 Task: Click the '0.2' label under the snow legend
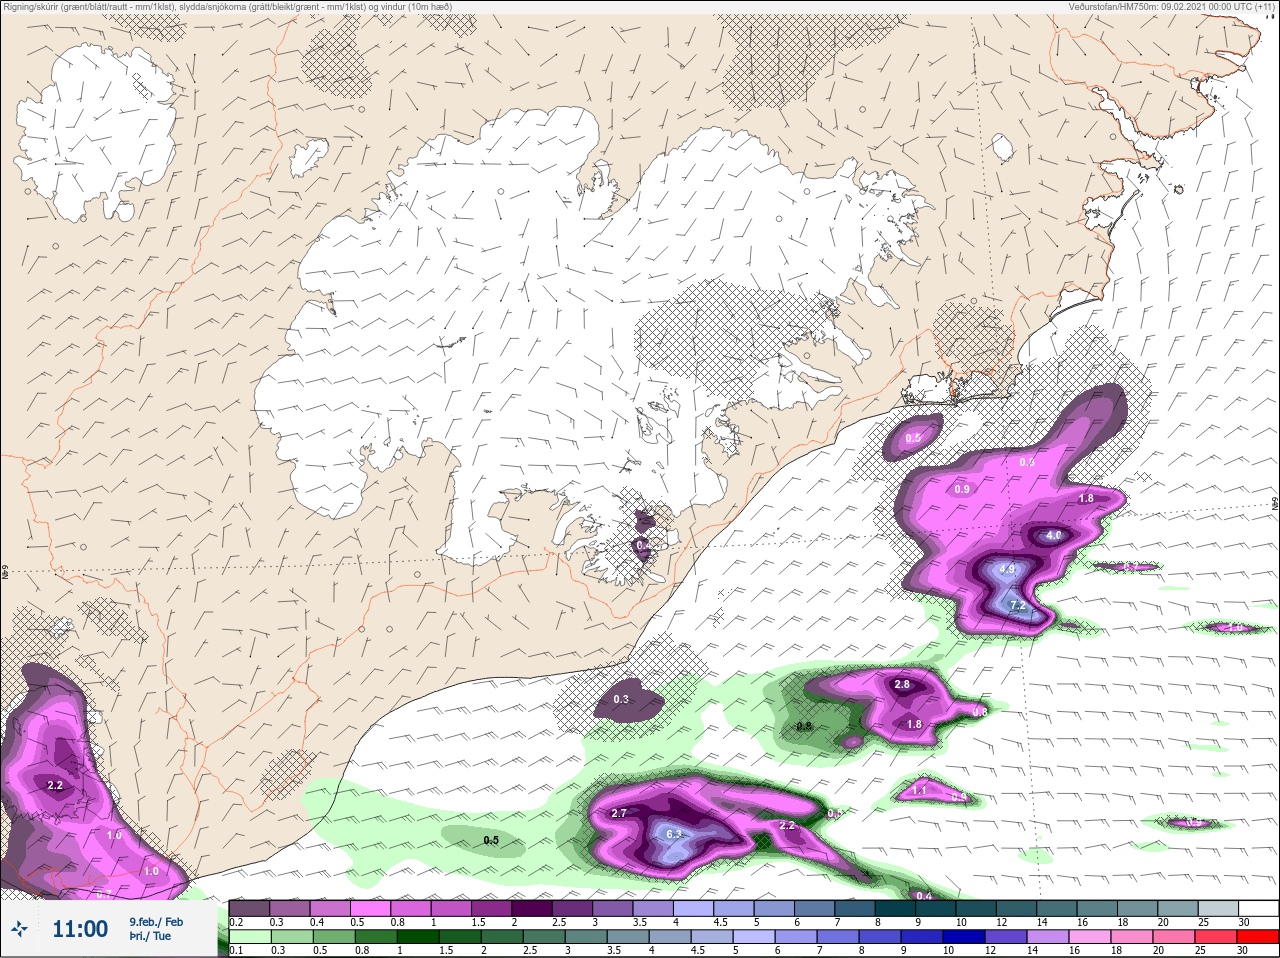236,922
